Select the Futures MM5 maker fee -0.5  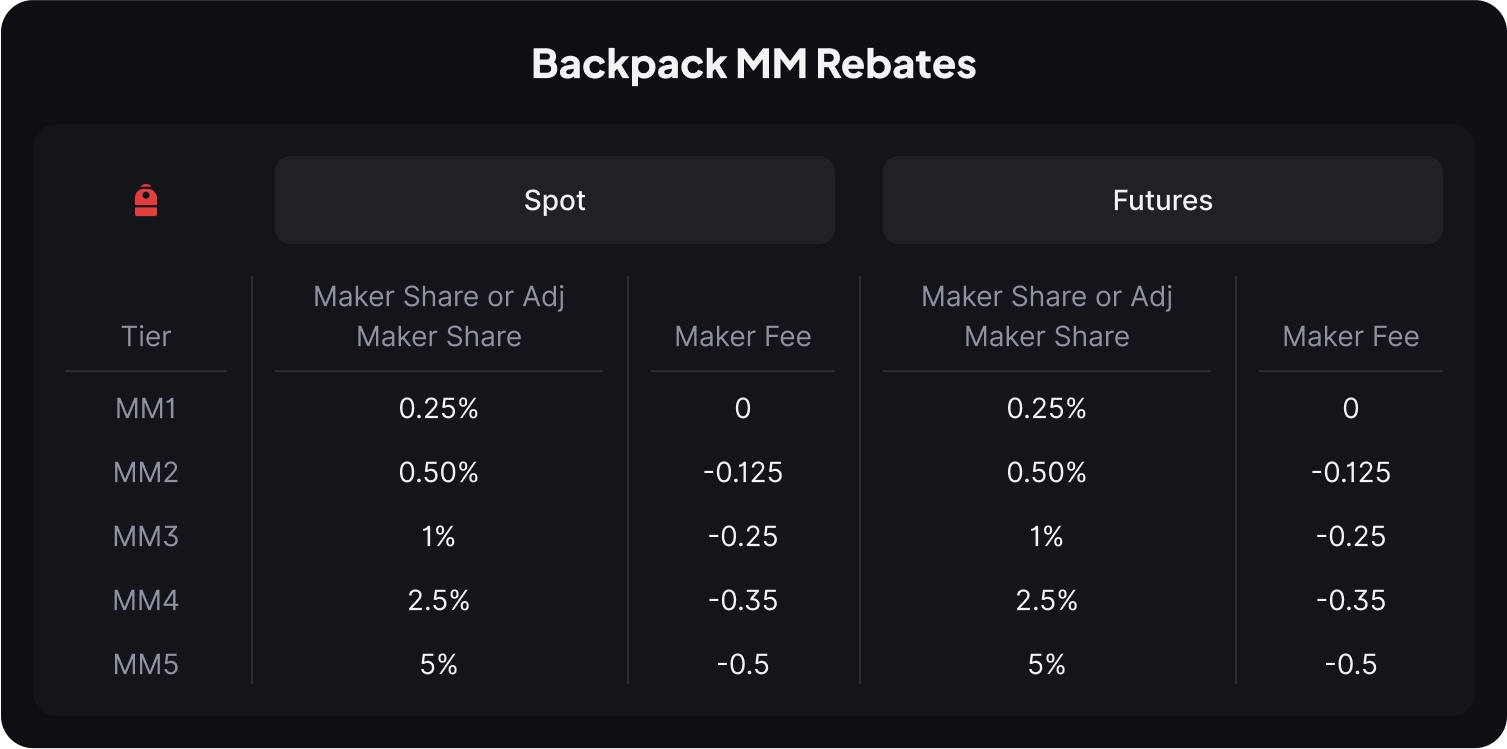[x=1350, y=664]
